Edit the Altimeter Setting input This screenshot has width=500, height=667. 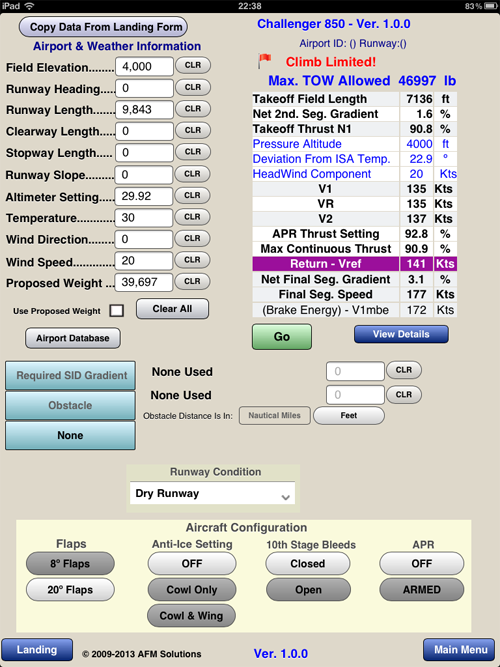click(x=144, y=197)
